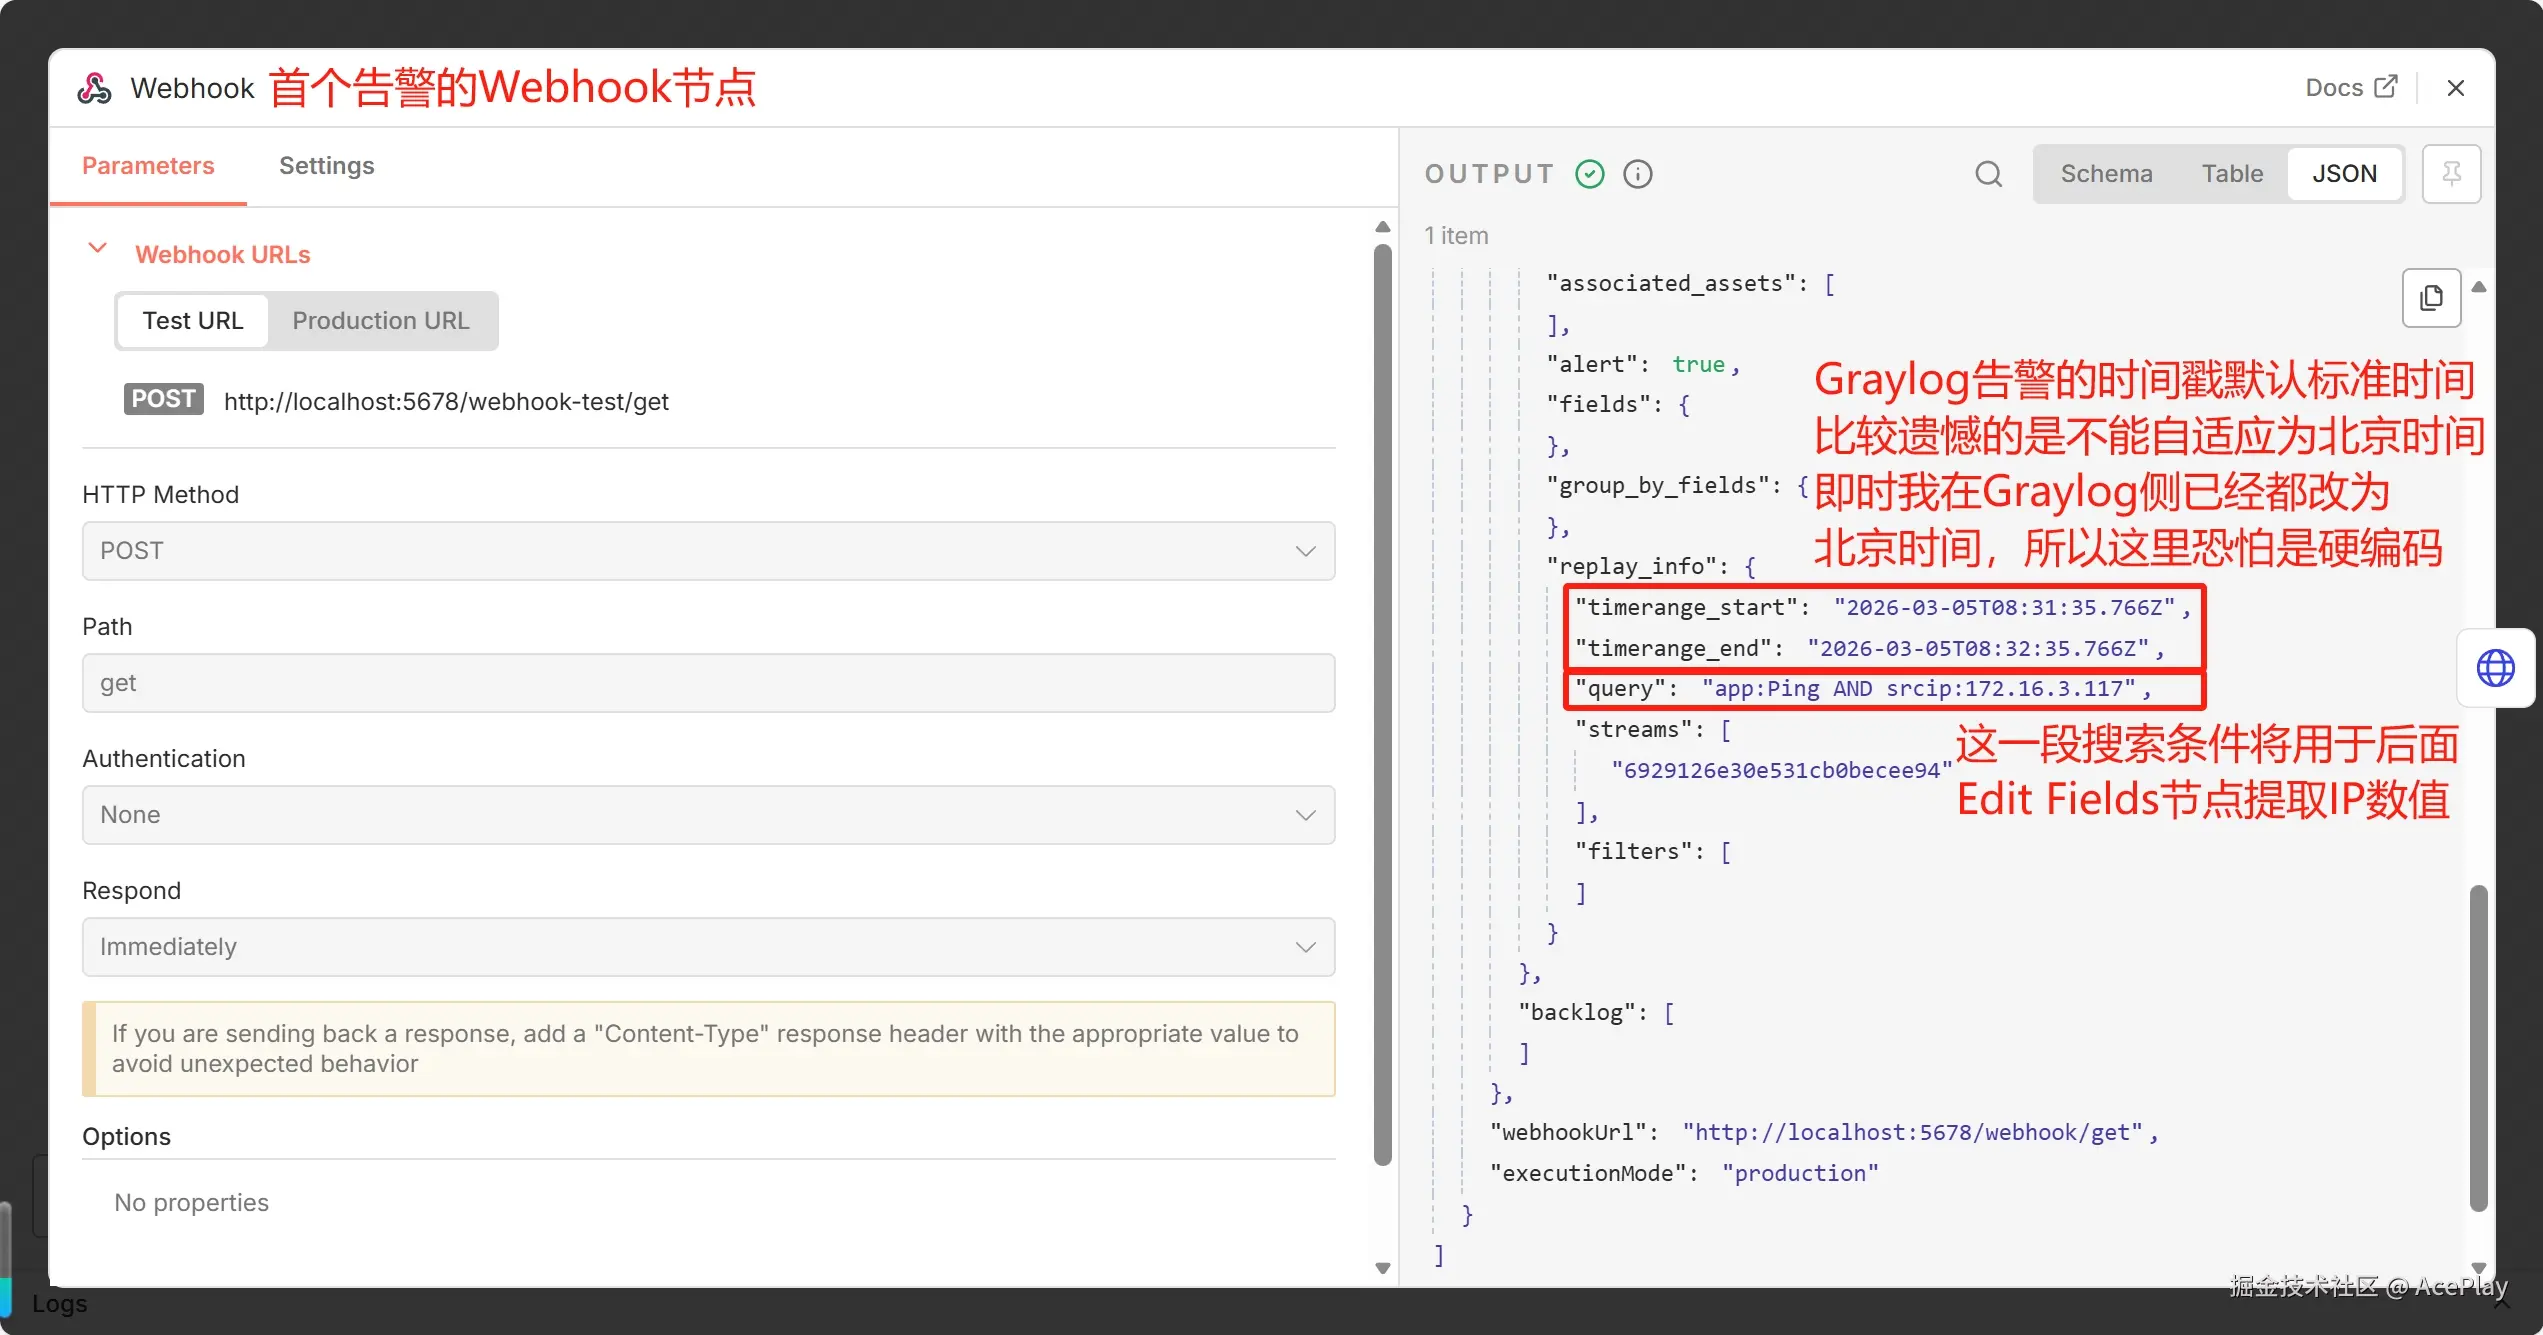Click the Path input field

[708, 683]
